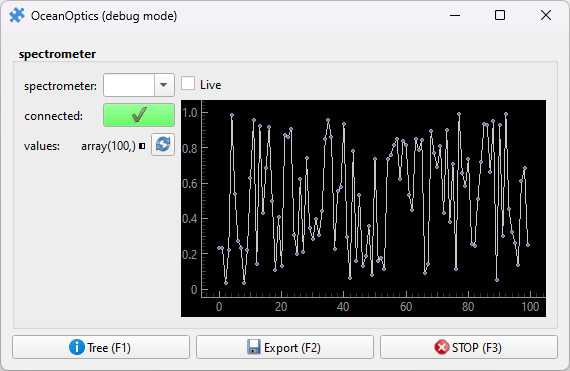
Task: Click the 'connected:' label
Action: [53, 116]
